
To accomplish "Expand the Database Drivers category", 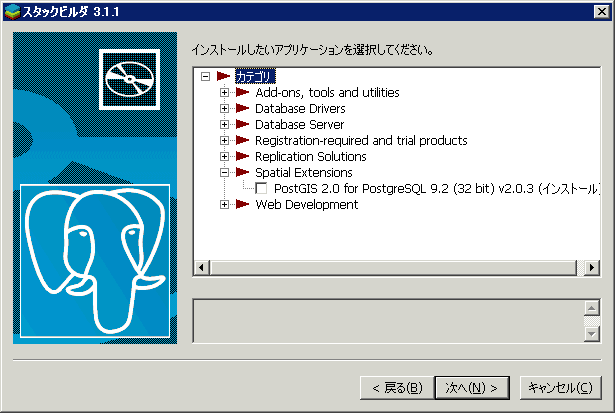I will [224, 109].
